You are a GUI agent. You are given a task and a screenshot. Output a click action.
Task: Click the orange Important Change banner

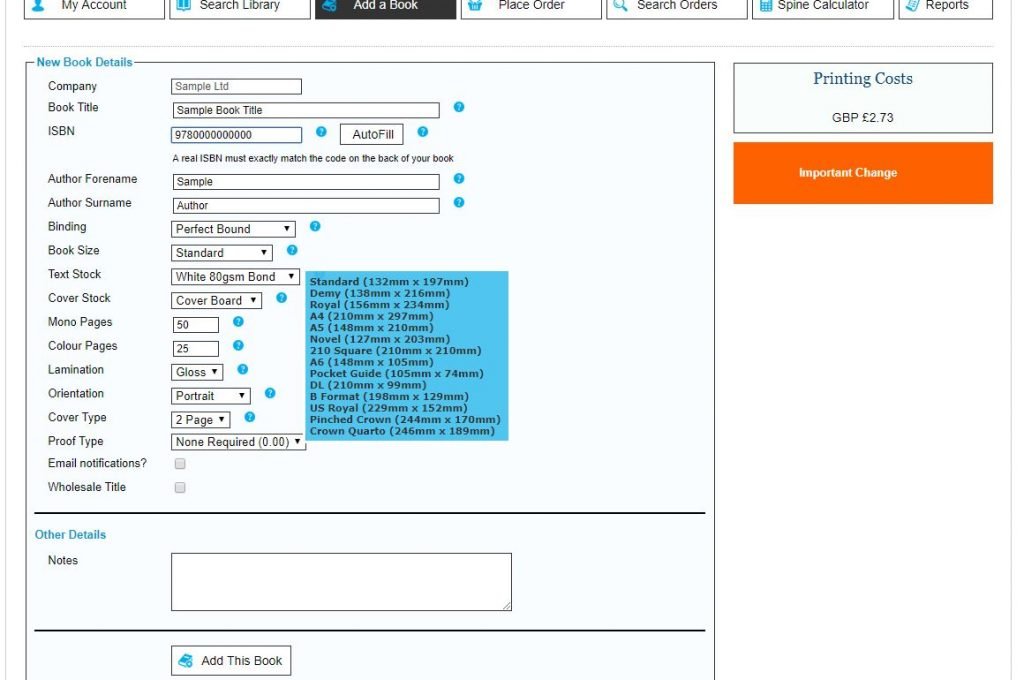[x=862, y=172]
